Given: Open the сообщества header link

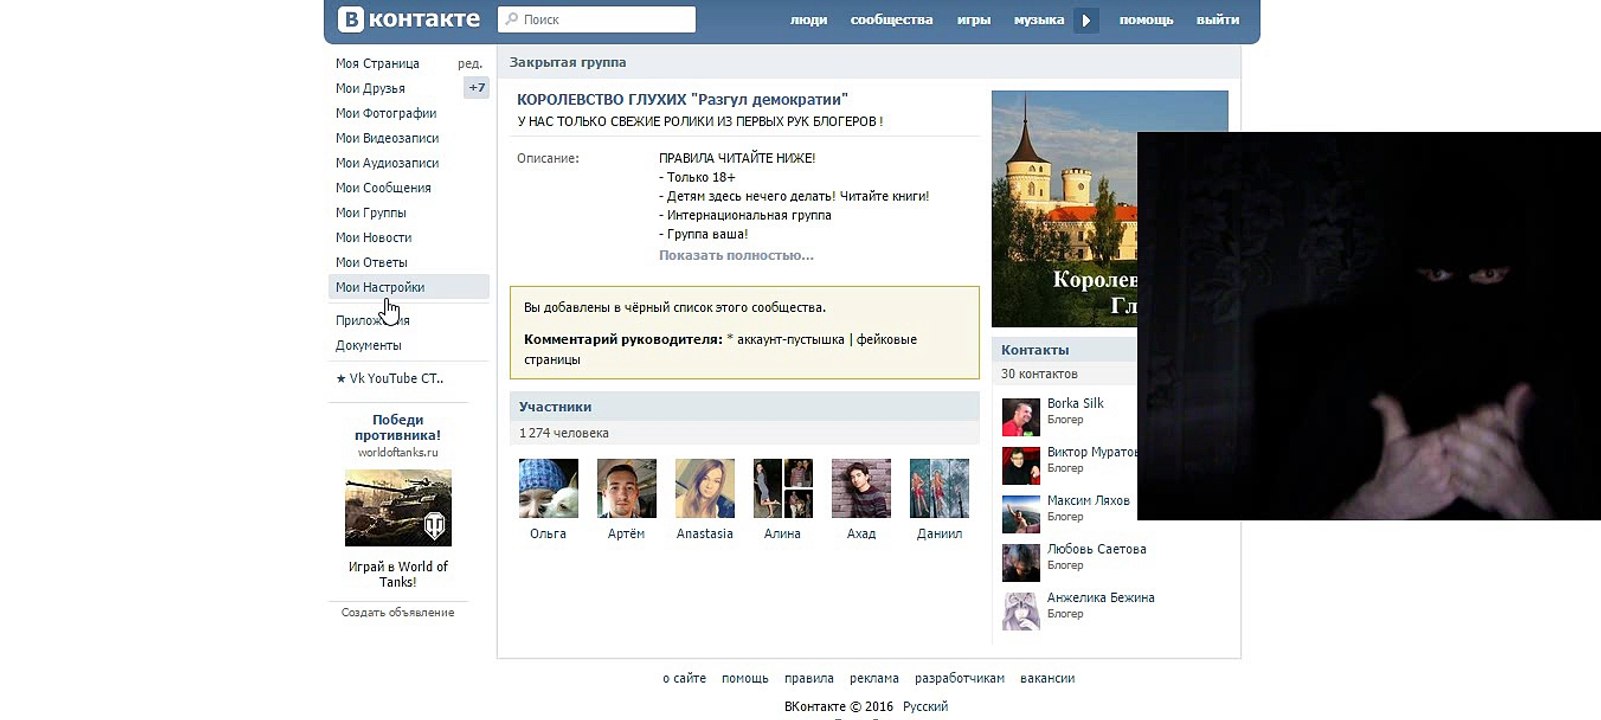Looking at the screenshot, I should [891, 20].
